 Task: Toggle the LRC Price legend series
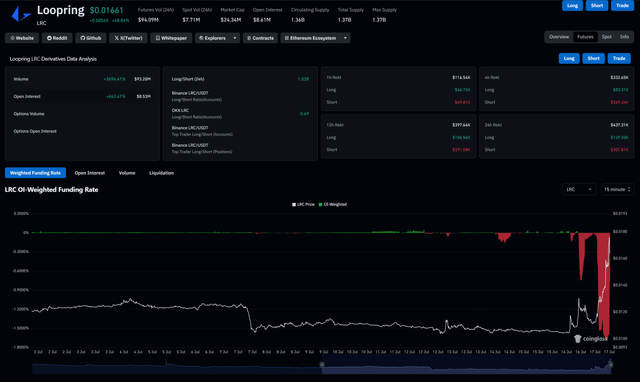coord(303,204)
